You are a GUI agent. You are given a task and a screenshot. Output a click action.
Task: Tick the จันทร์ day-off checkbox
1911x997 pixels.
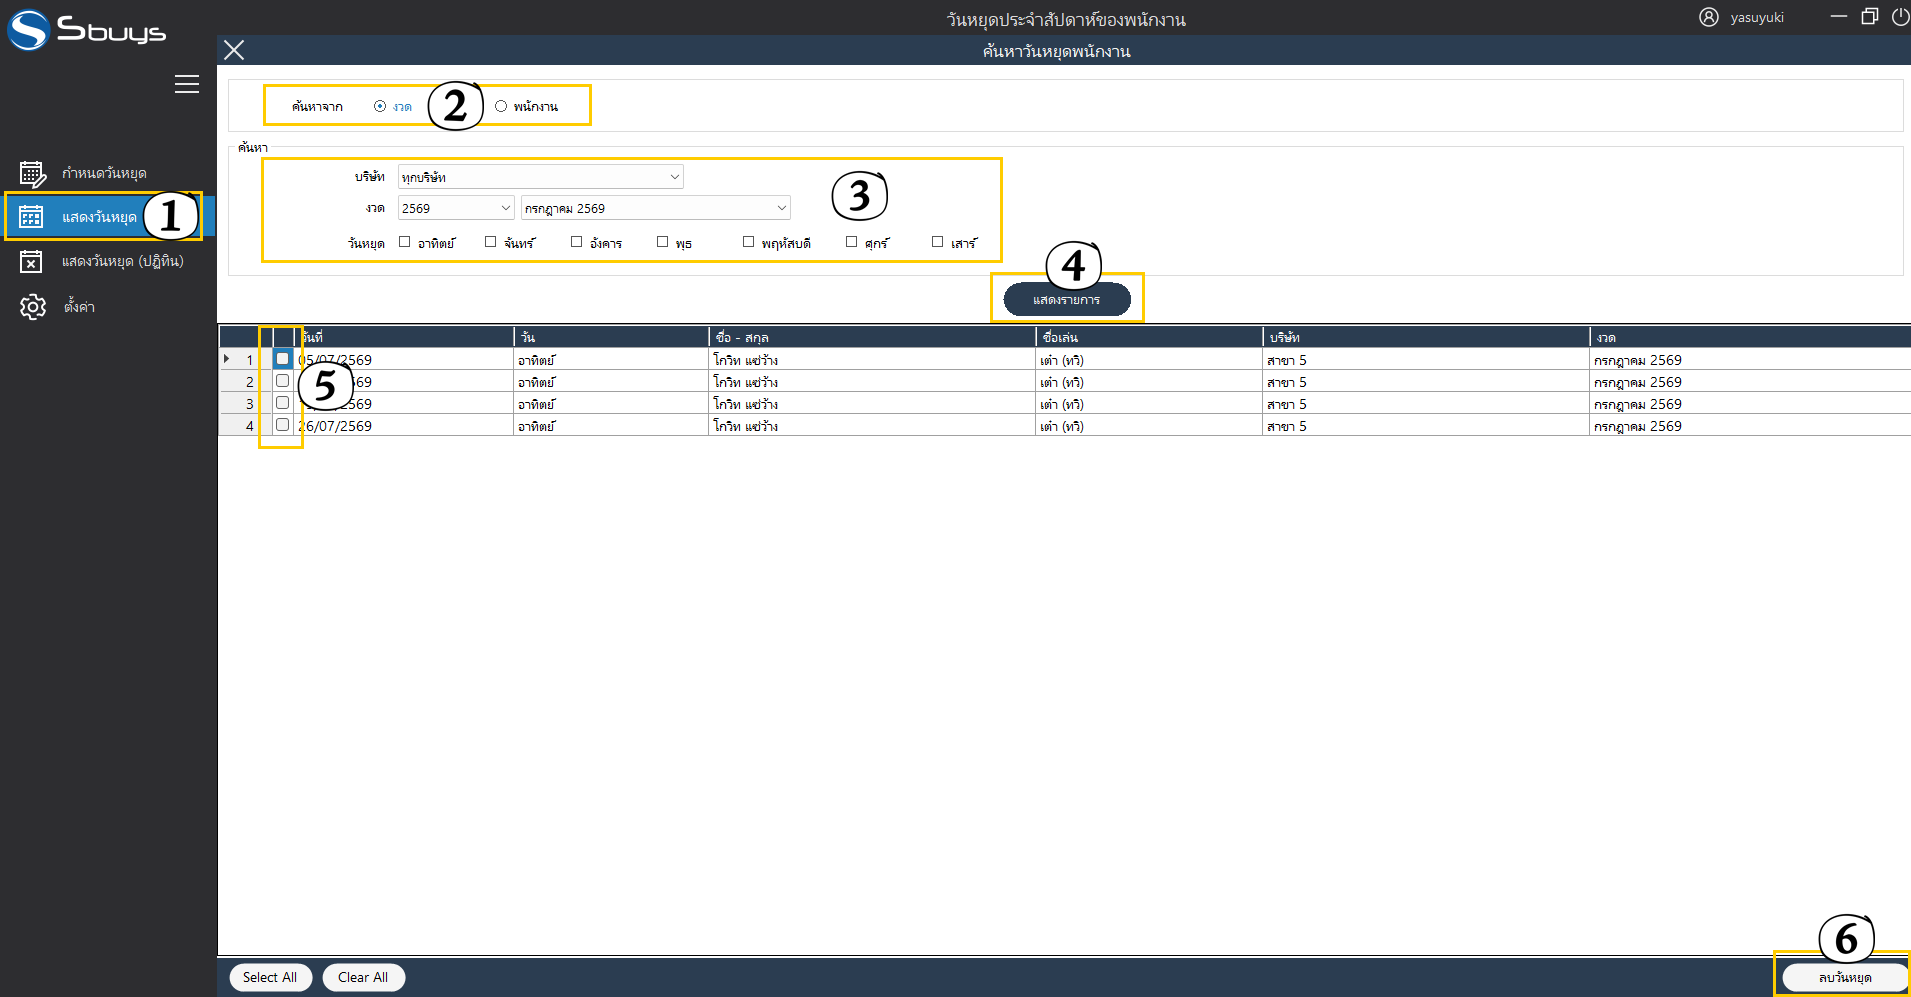(x=491, y=242)
